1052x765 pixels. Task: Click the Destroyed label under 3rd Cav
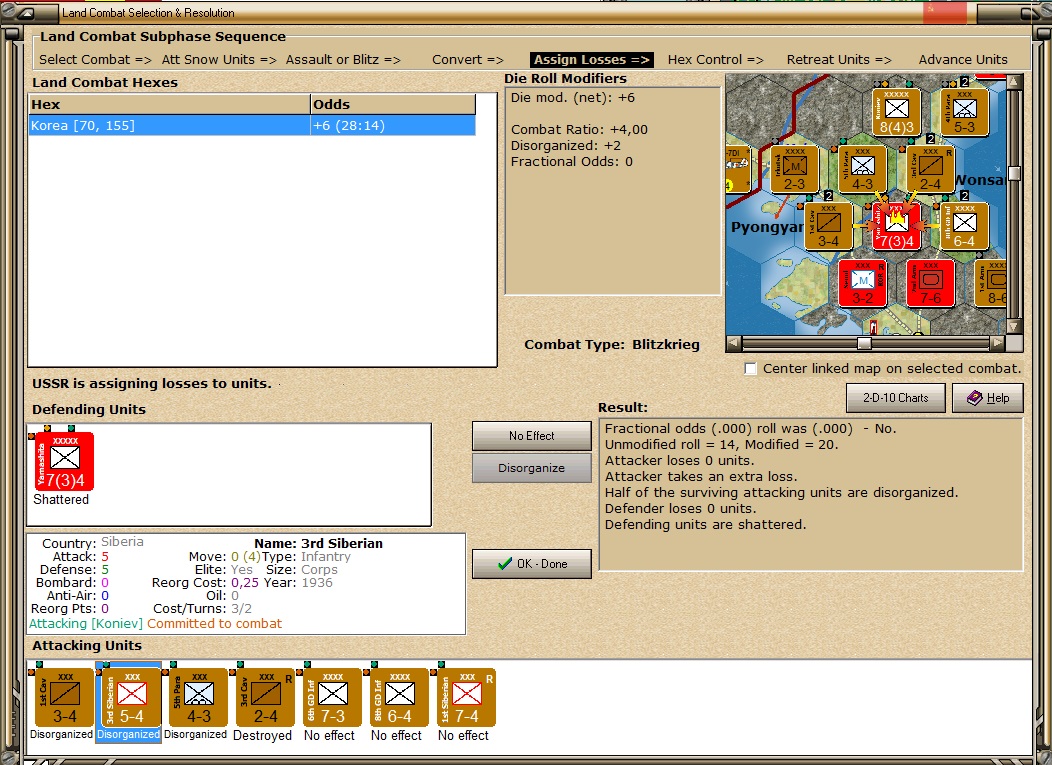pos(262,735)
